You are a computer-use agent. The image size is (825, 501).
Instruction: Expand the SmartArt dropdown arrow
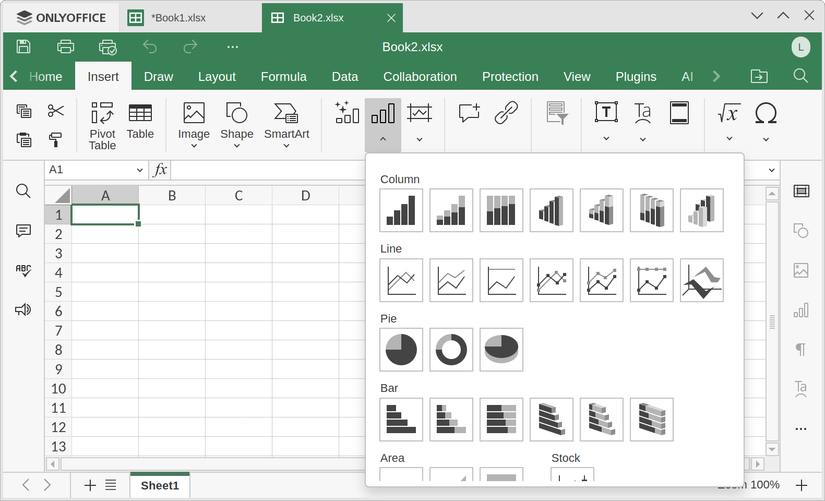click(x=286, y=146)
